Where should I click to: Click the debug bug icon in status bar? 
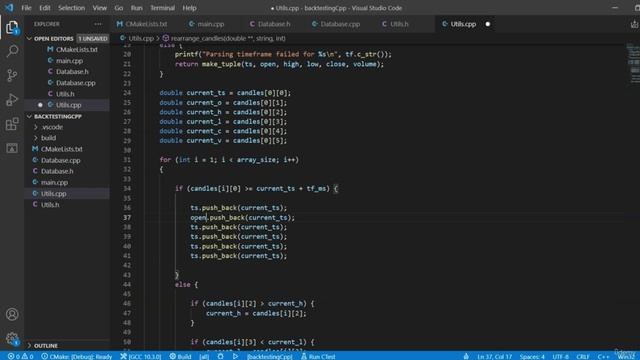coord(220,356)
